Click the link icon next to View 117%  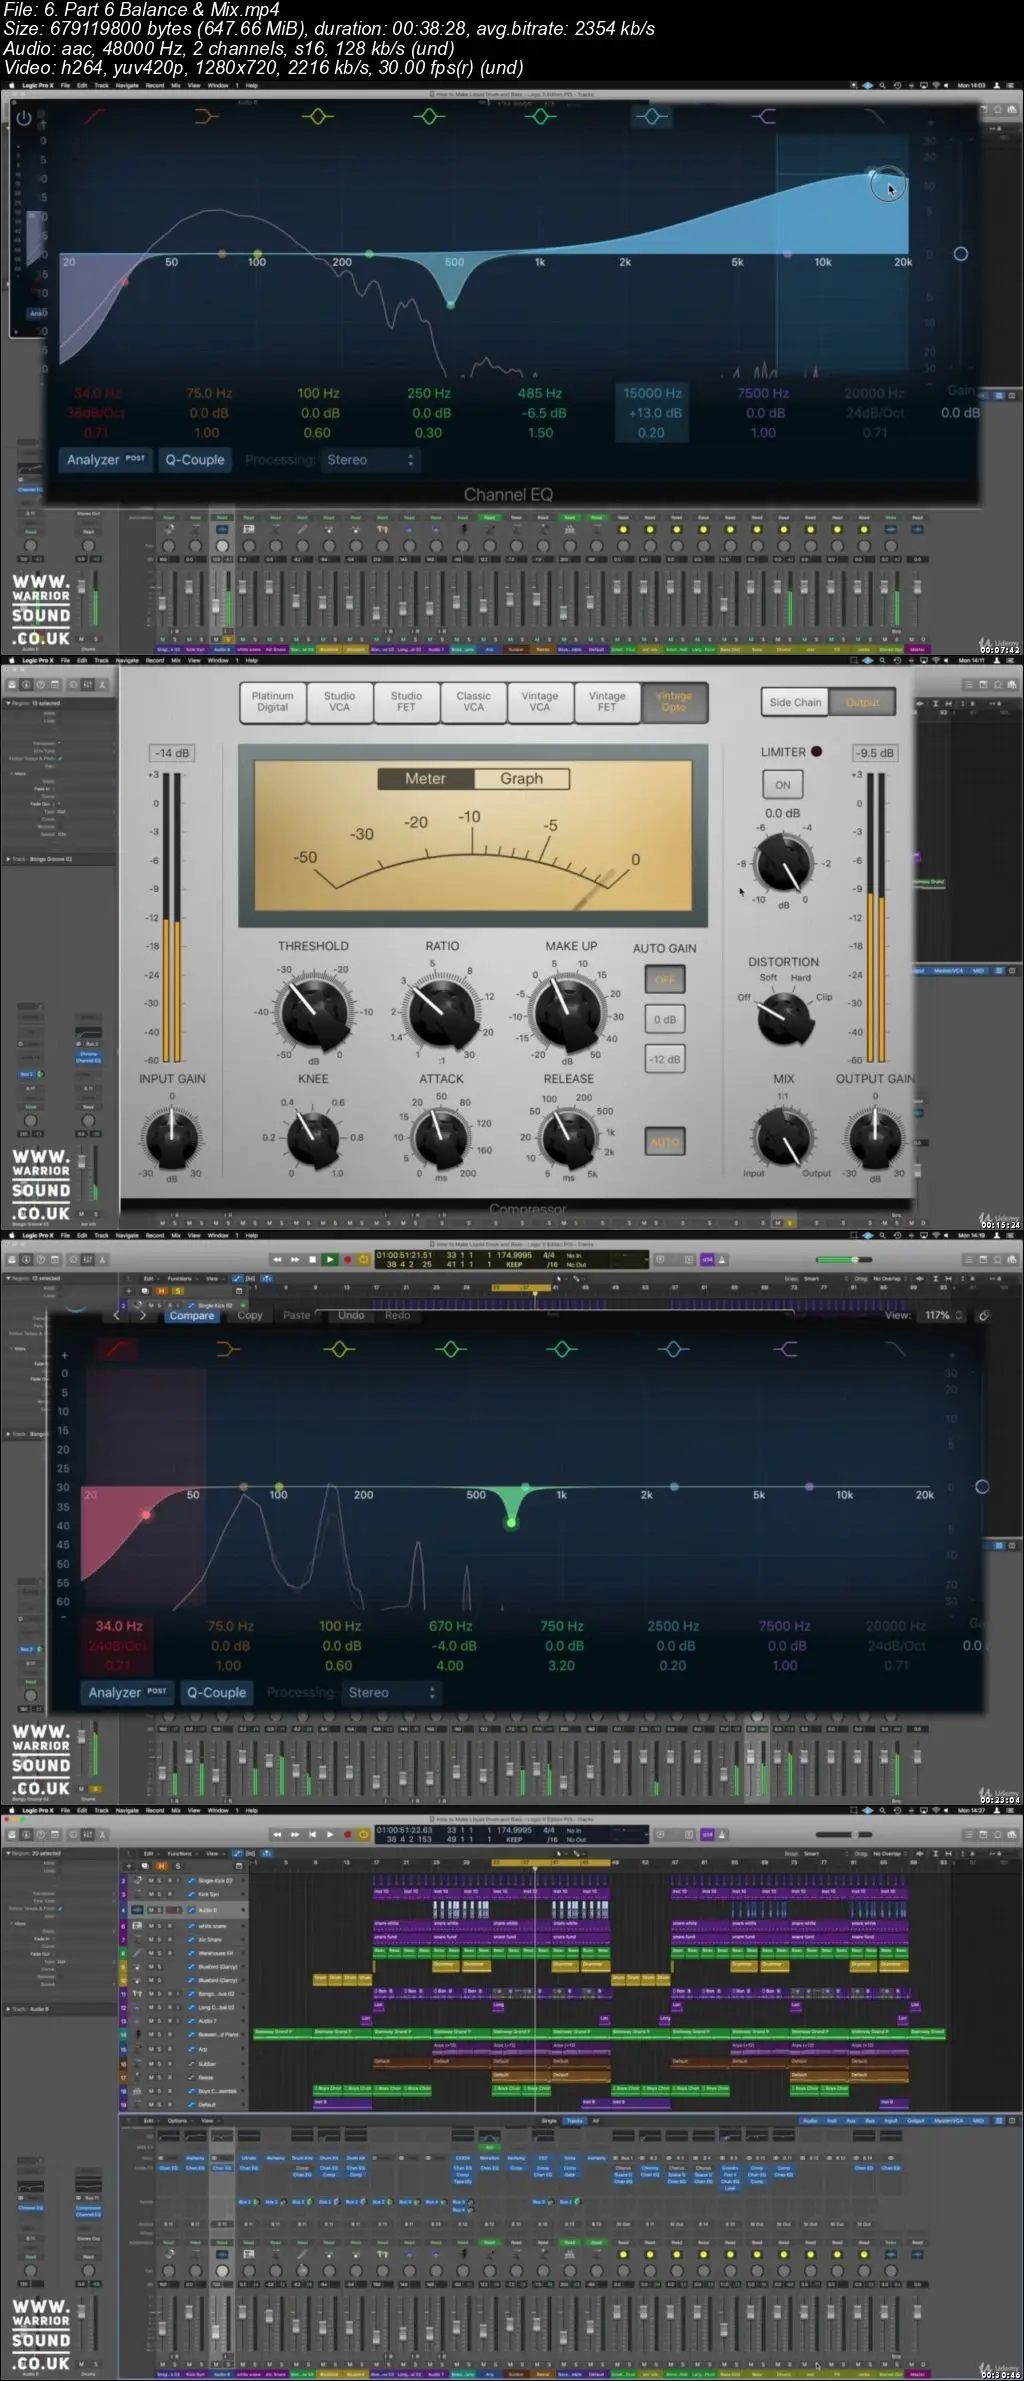(x=984, y=1315)
